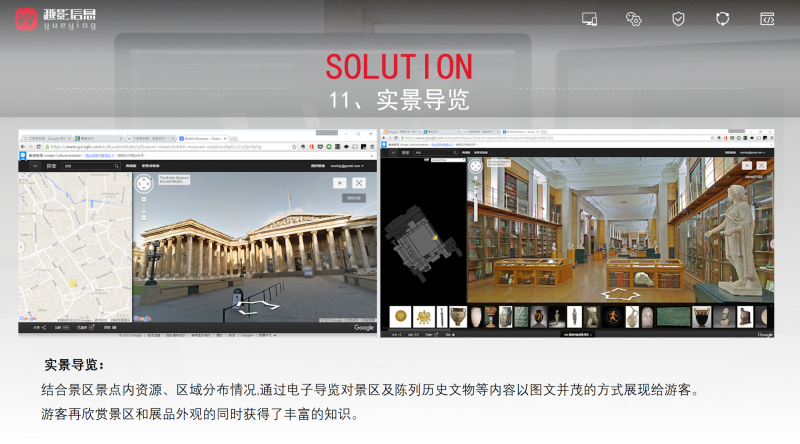
Task: Close the outdoor museum street view panel
Action: point(359,183)
